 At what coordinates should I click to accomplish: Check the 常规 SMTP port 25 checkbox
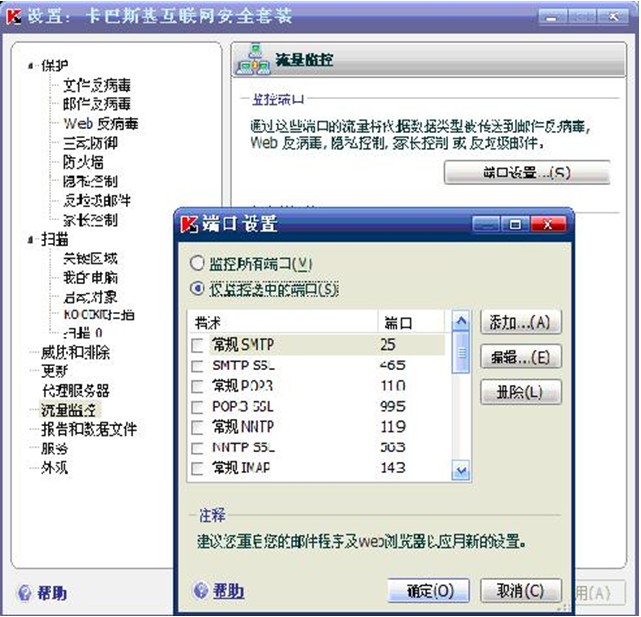197,346
